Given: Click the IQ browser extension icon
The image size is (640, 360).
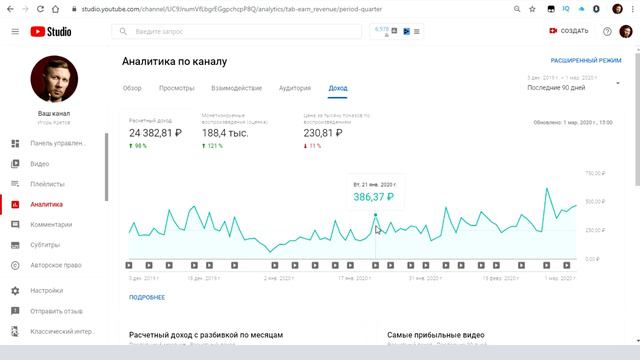Looking at the screenshot, I should [x=566, y=9].
